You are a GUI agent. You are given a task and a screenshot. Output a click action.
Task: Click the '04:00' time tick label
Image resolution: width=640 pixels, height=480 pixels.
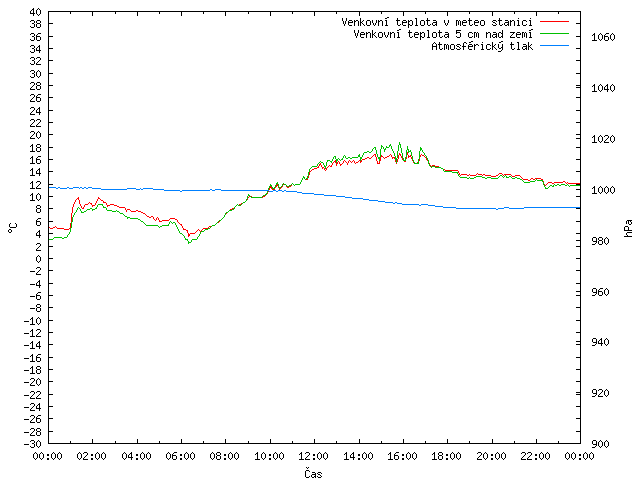(x=136, y=456)
